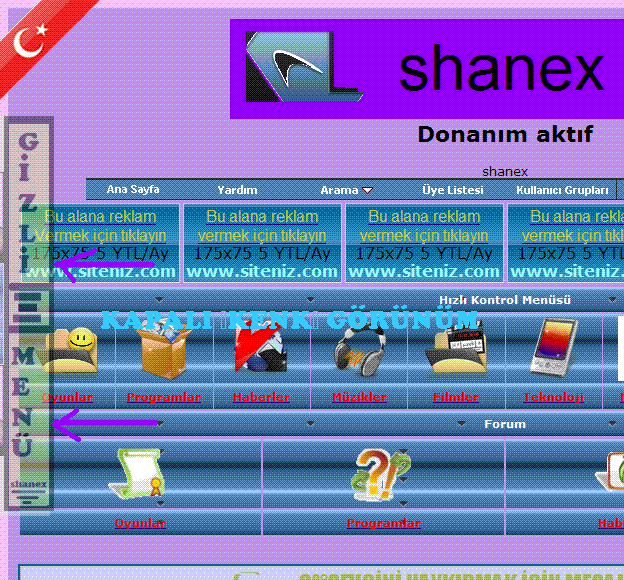Click the forum Oyunlar certificate scroll icon
Screen dimensions: 624x580
136,474
